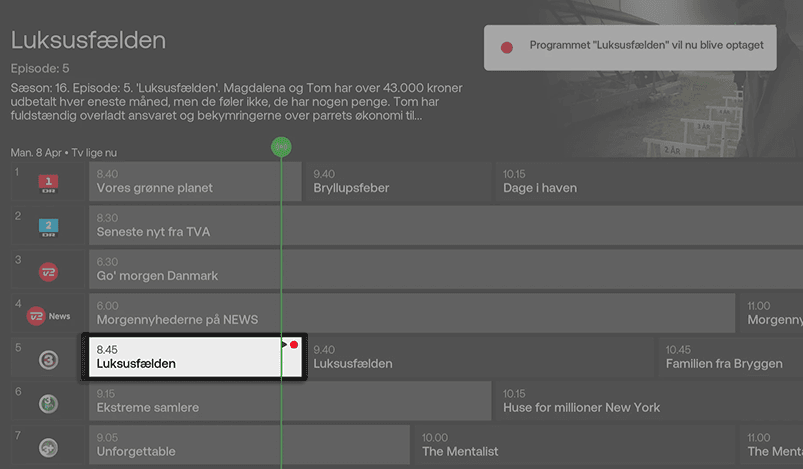Open the 9.15 Ekstreme samlere program
This screenshot has width=803, height=469.
tap(290, 401)
